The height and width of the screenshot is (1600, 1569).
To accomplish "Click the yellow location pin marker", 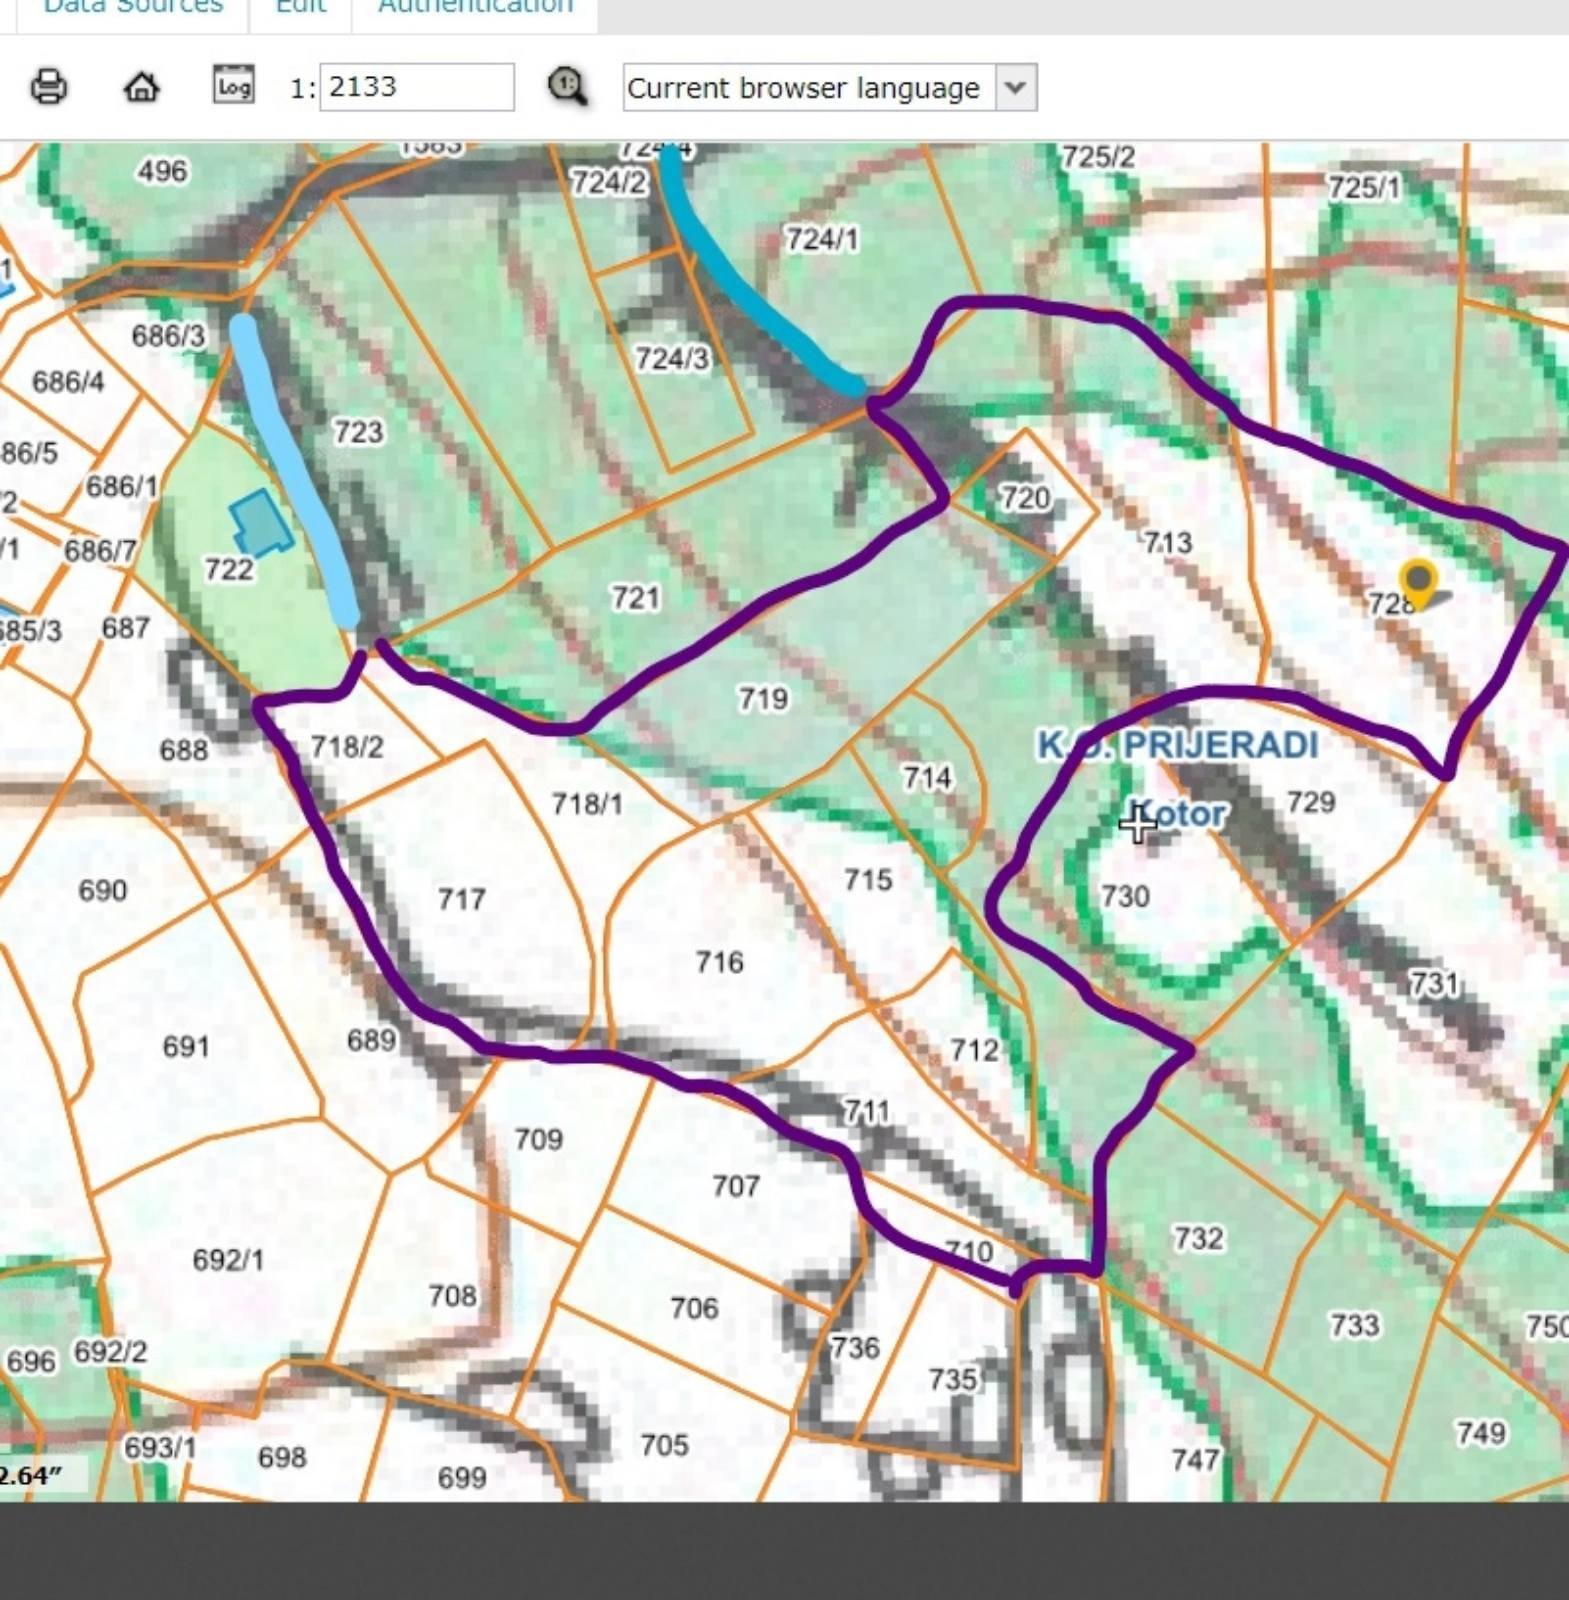I will coord(1417,581).
